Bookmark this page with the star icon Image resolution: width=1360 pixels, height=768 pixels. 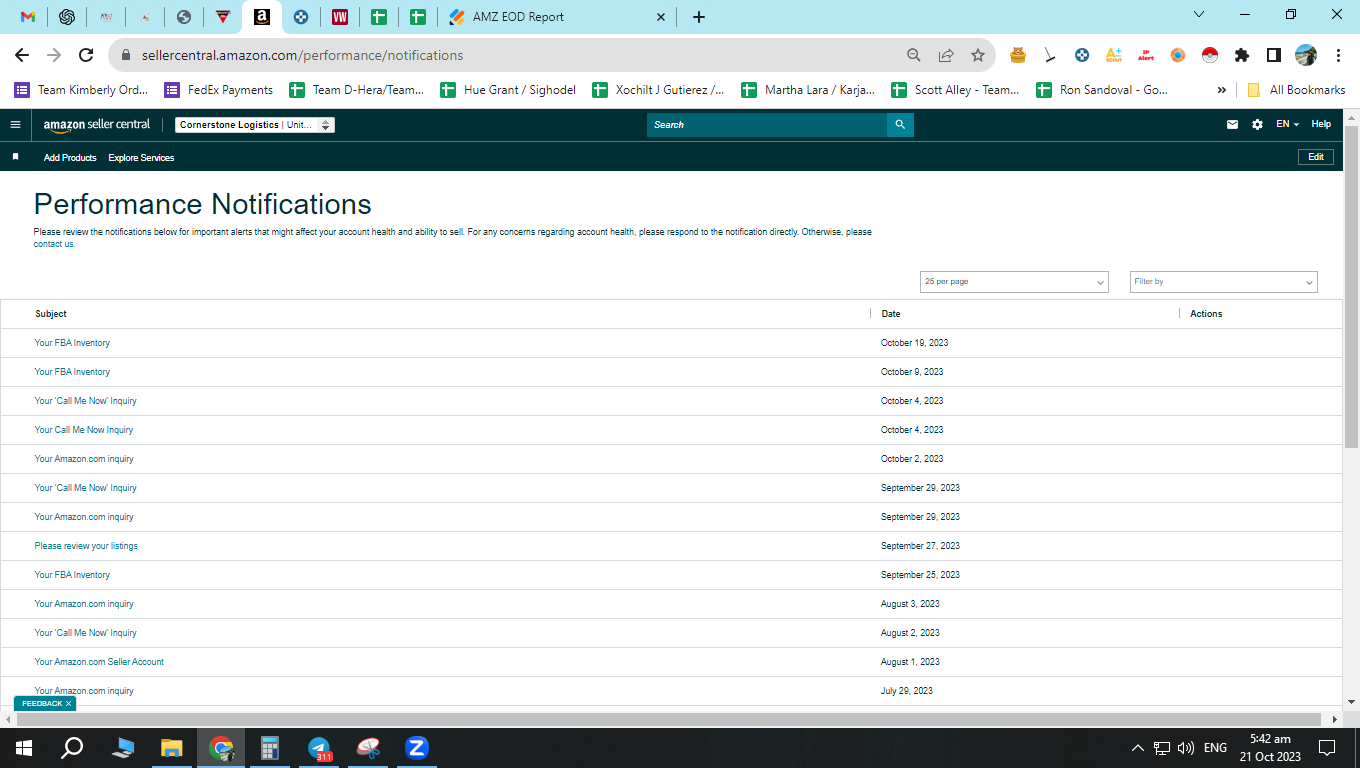click(978, 55)
